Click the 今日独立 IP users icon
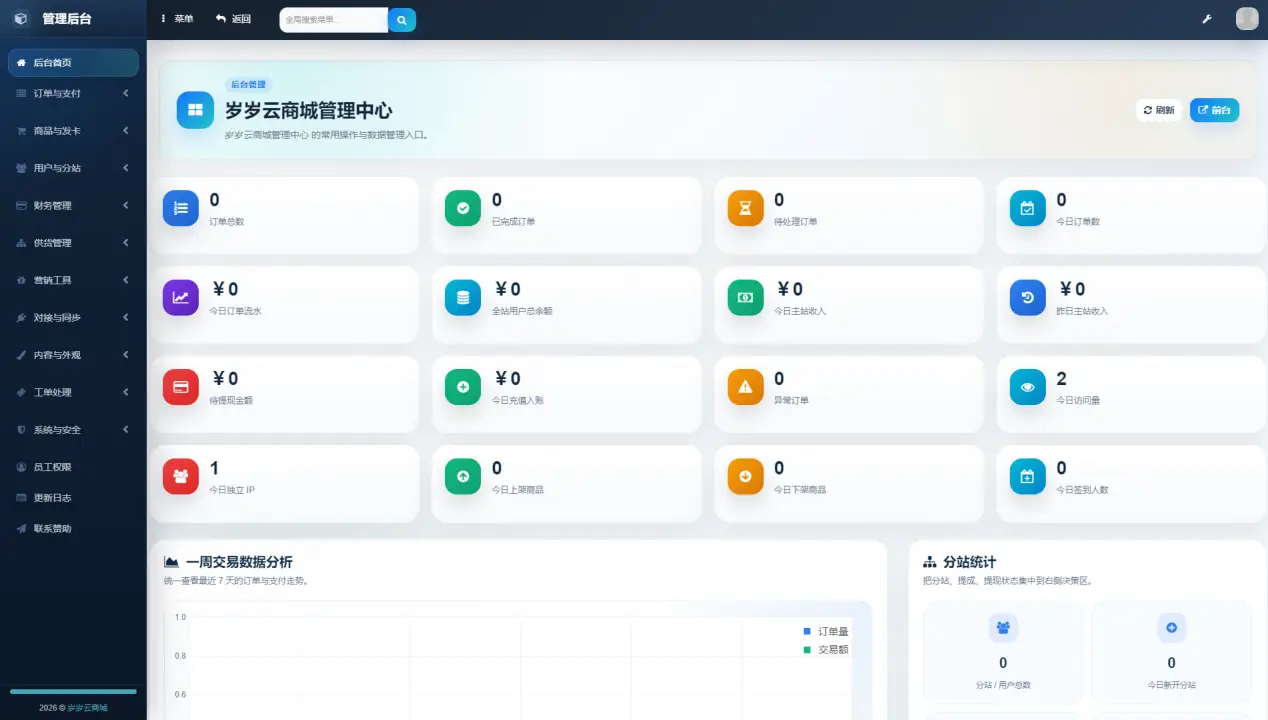This screenshot has height=720, width=1268. 181,476
